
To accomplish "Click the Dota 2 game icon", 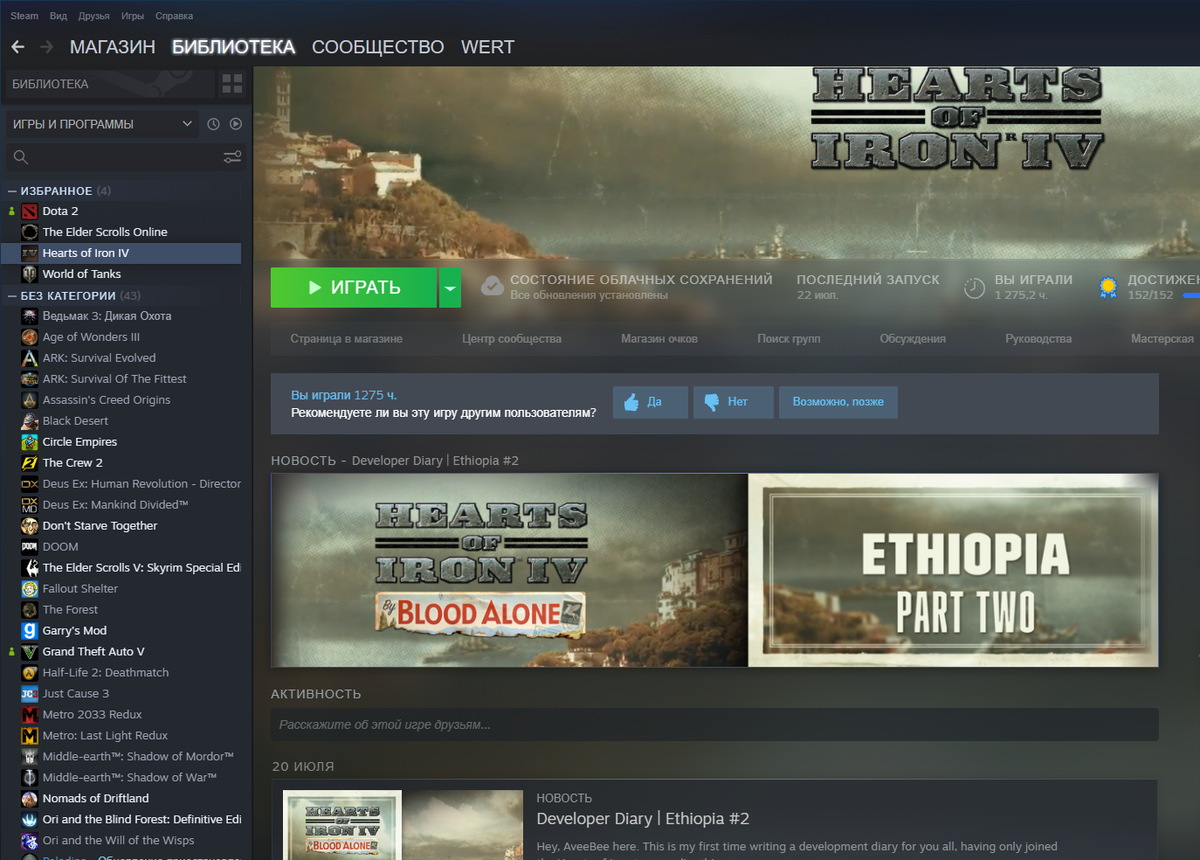I will 30,211.
